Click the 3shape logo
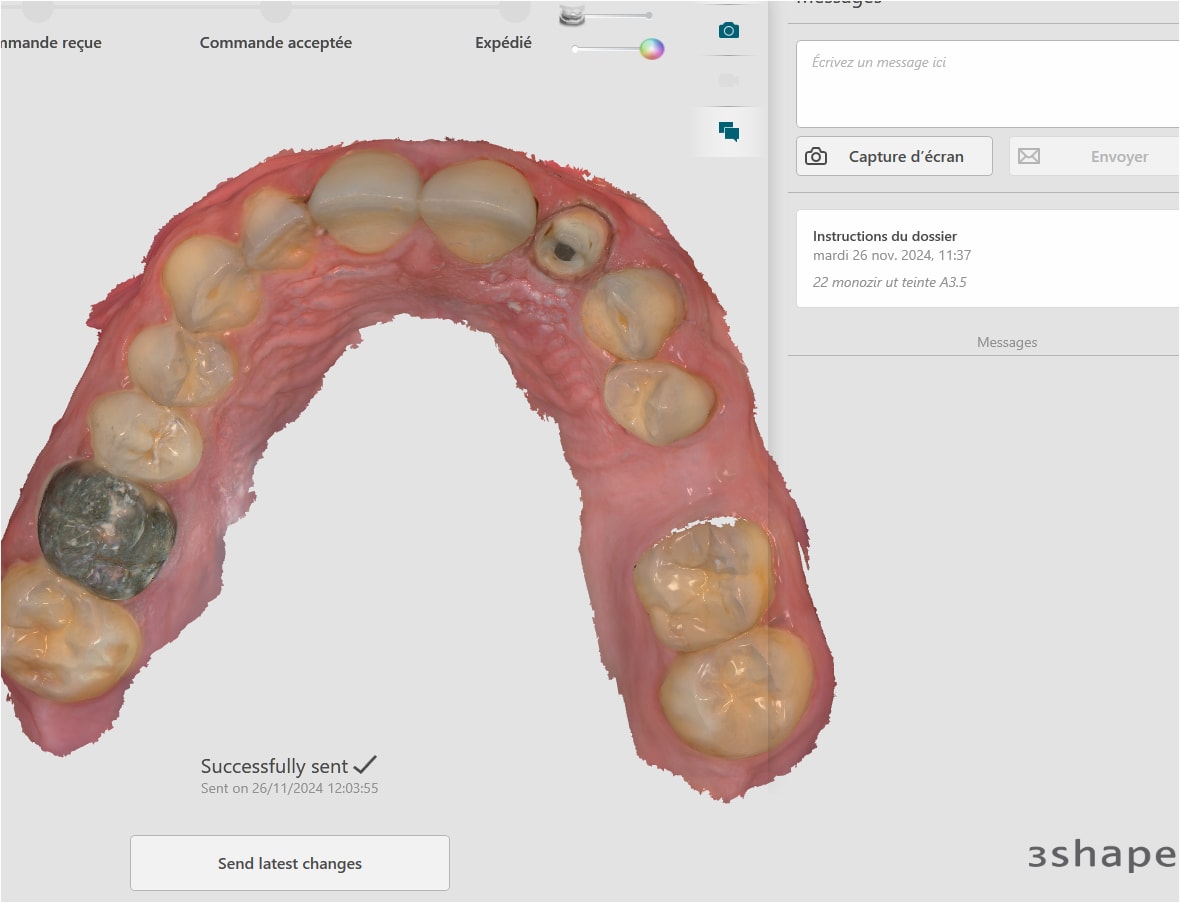 pos(1101,855)
